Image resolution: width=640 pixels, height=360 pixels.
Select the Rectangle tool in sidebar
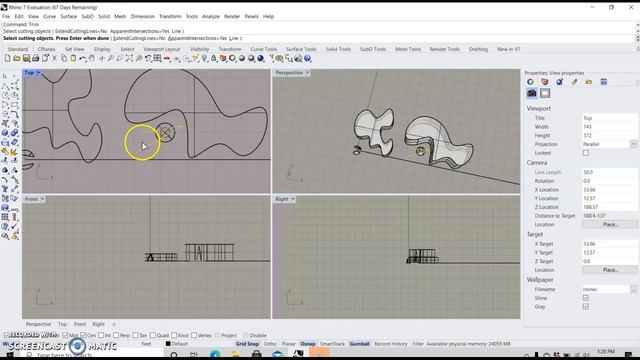point(14,105)
